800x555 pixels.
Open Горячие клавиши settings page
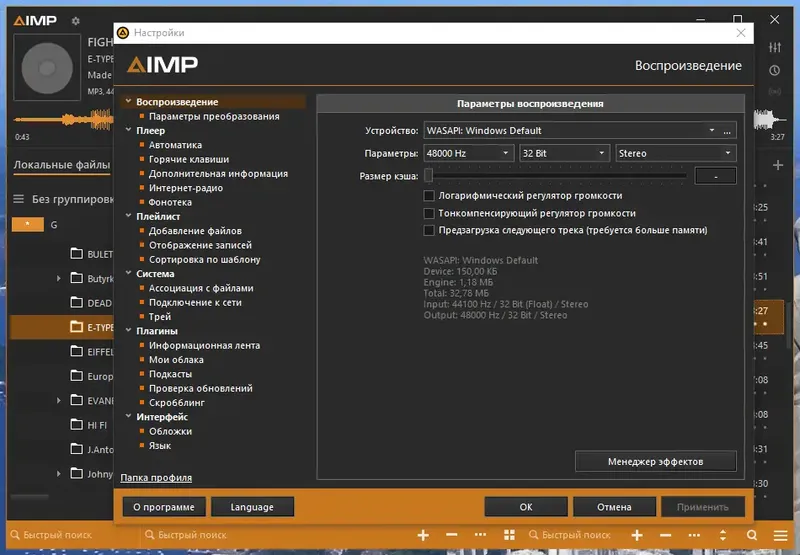(x=189, y=159)
